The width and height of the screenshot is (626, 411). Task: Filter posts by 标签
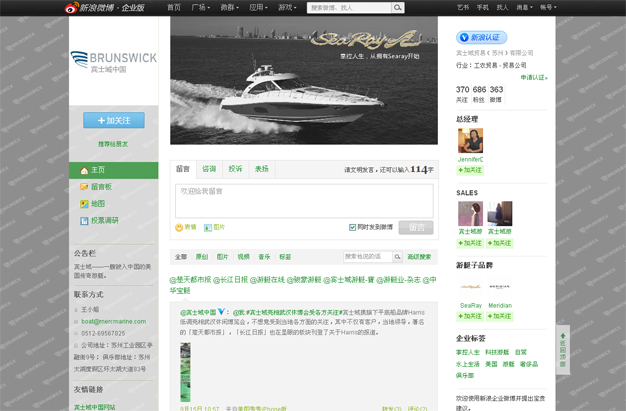(285, 257)
